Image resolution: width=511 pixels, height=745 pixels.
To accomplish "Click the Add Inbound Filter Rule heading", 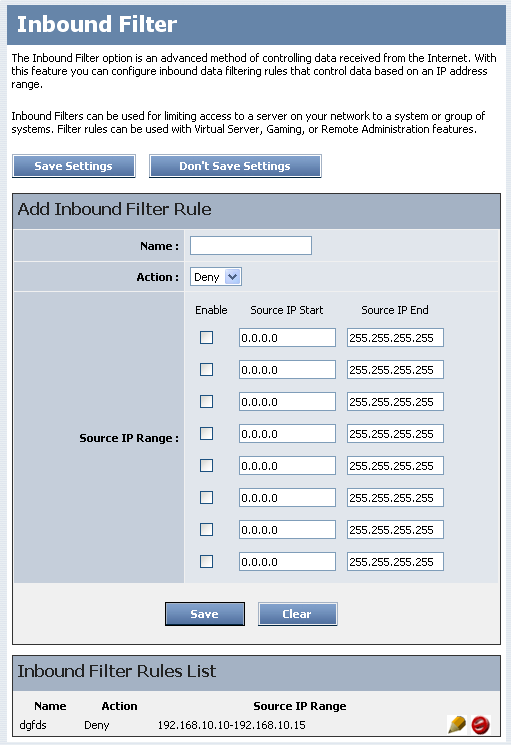I will point(114,209).
